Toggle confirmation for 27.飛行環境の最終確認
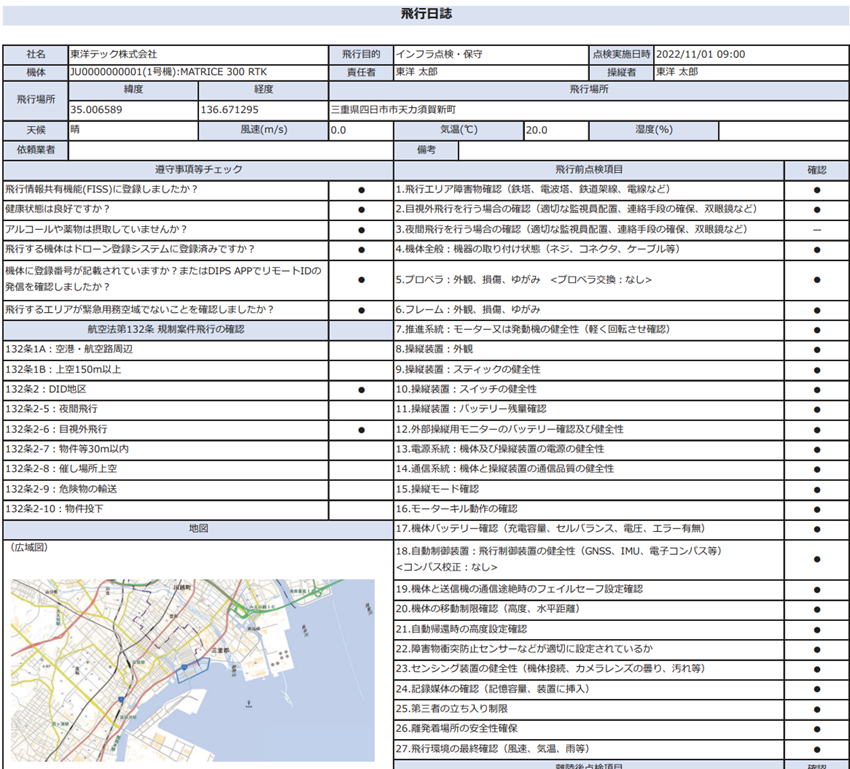The image size is (850, 769). click(817, 749)
